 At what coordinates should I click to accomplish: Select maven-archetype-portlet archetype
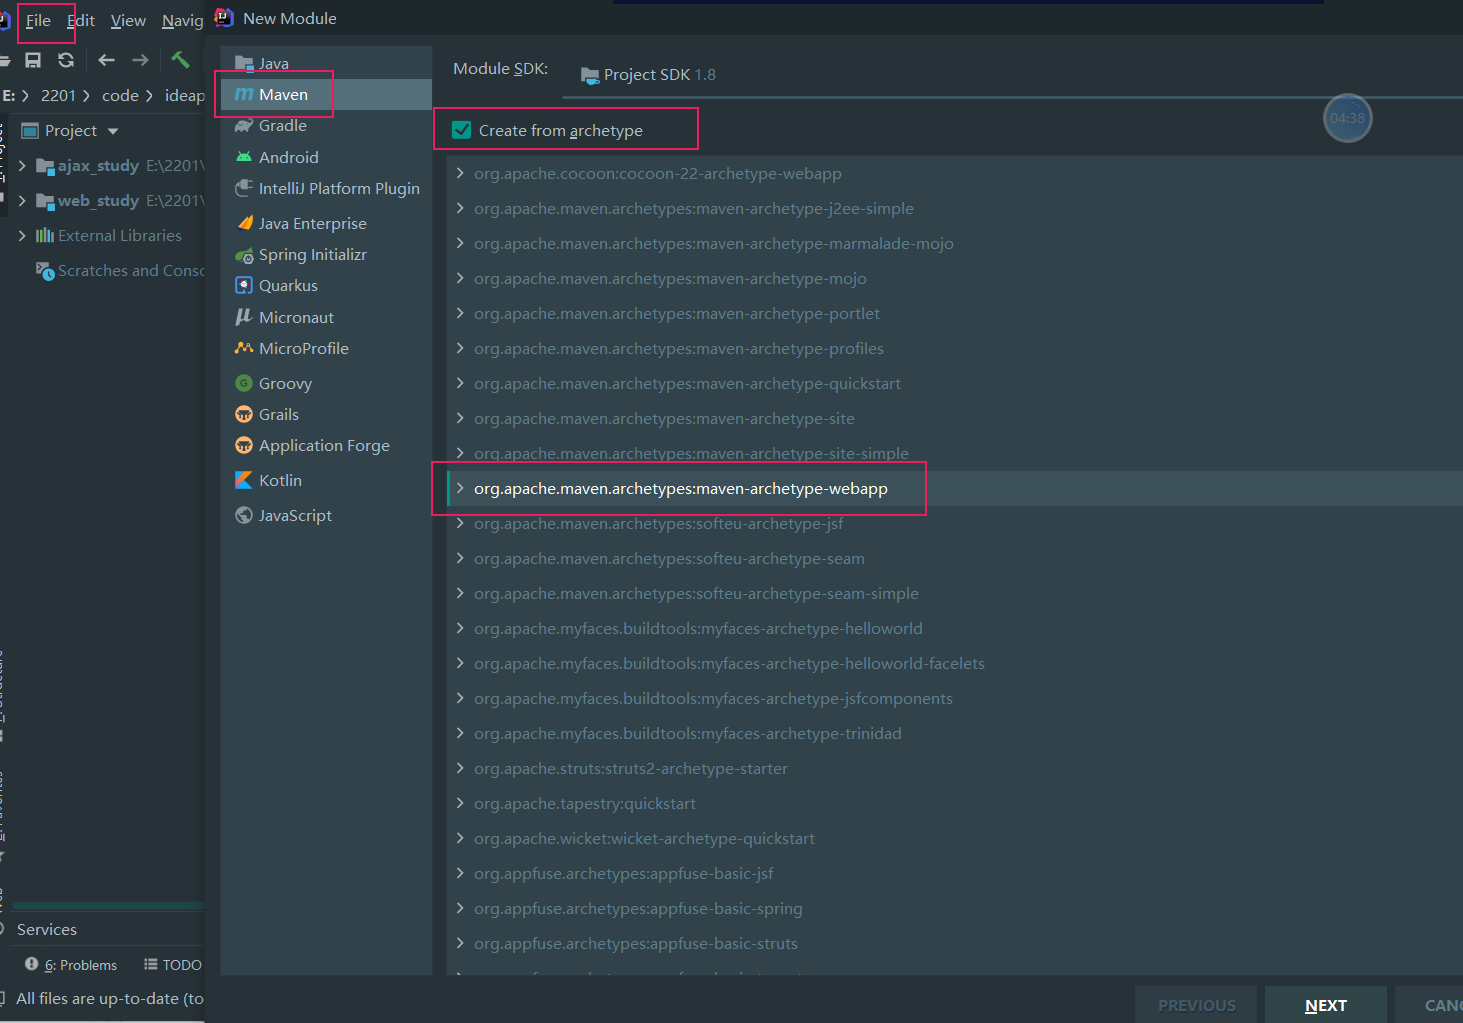point(677,313)
